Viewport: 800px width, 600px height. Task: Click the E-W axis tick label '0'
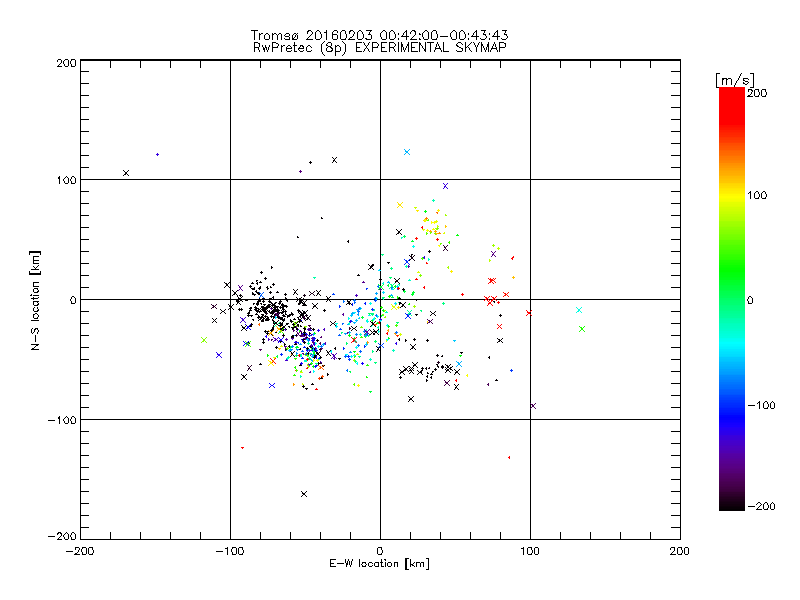[380, 551]
